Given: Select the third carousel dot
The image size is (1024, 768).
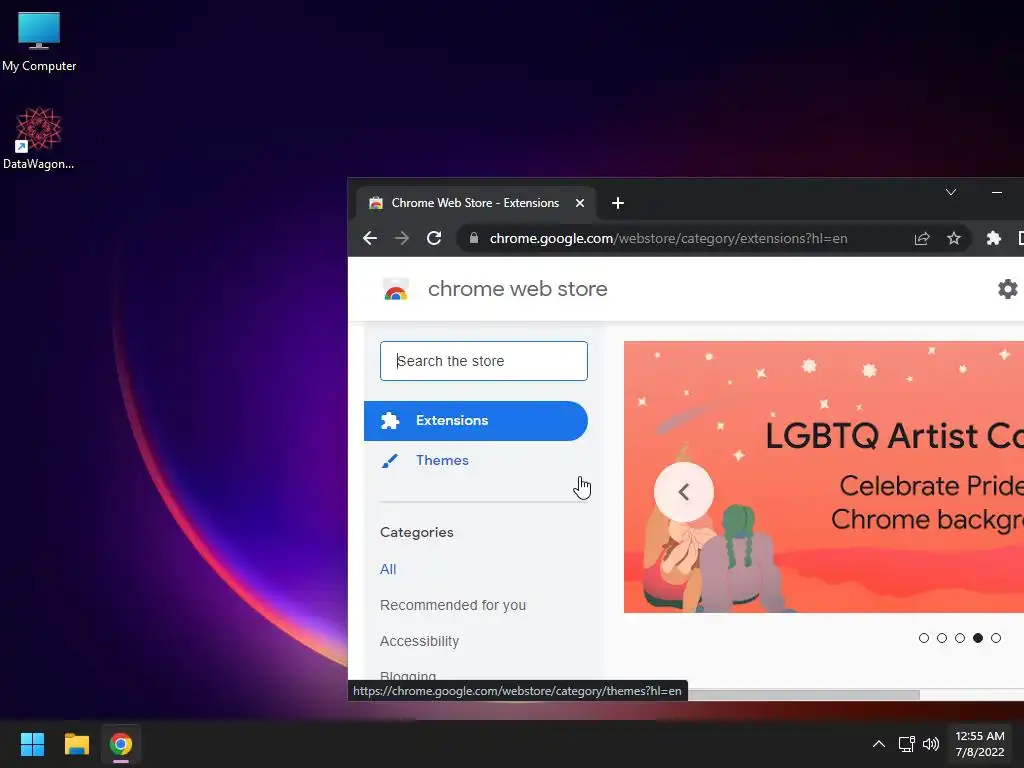Looking at the screenshot, I should point(959,638).
